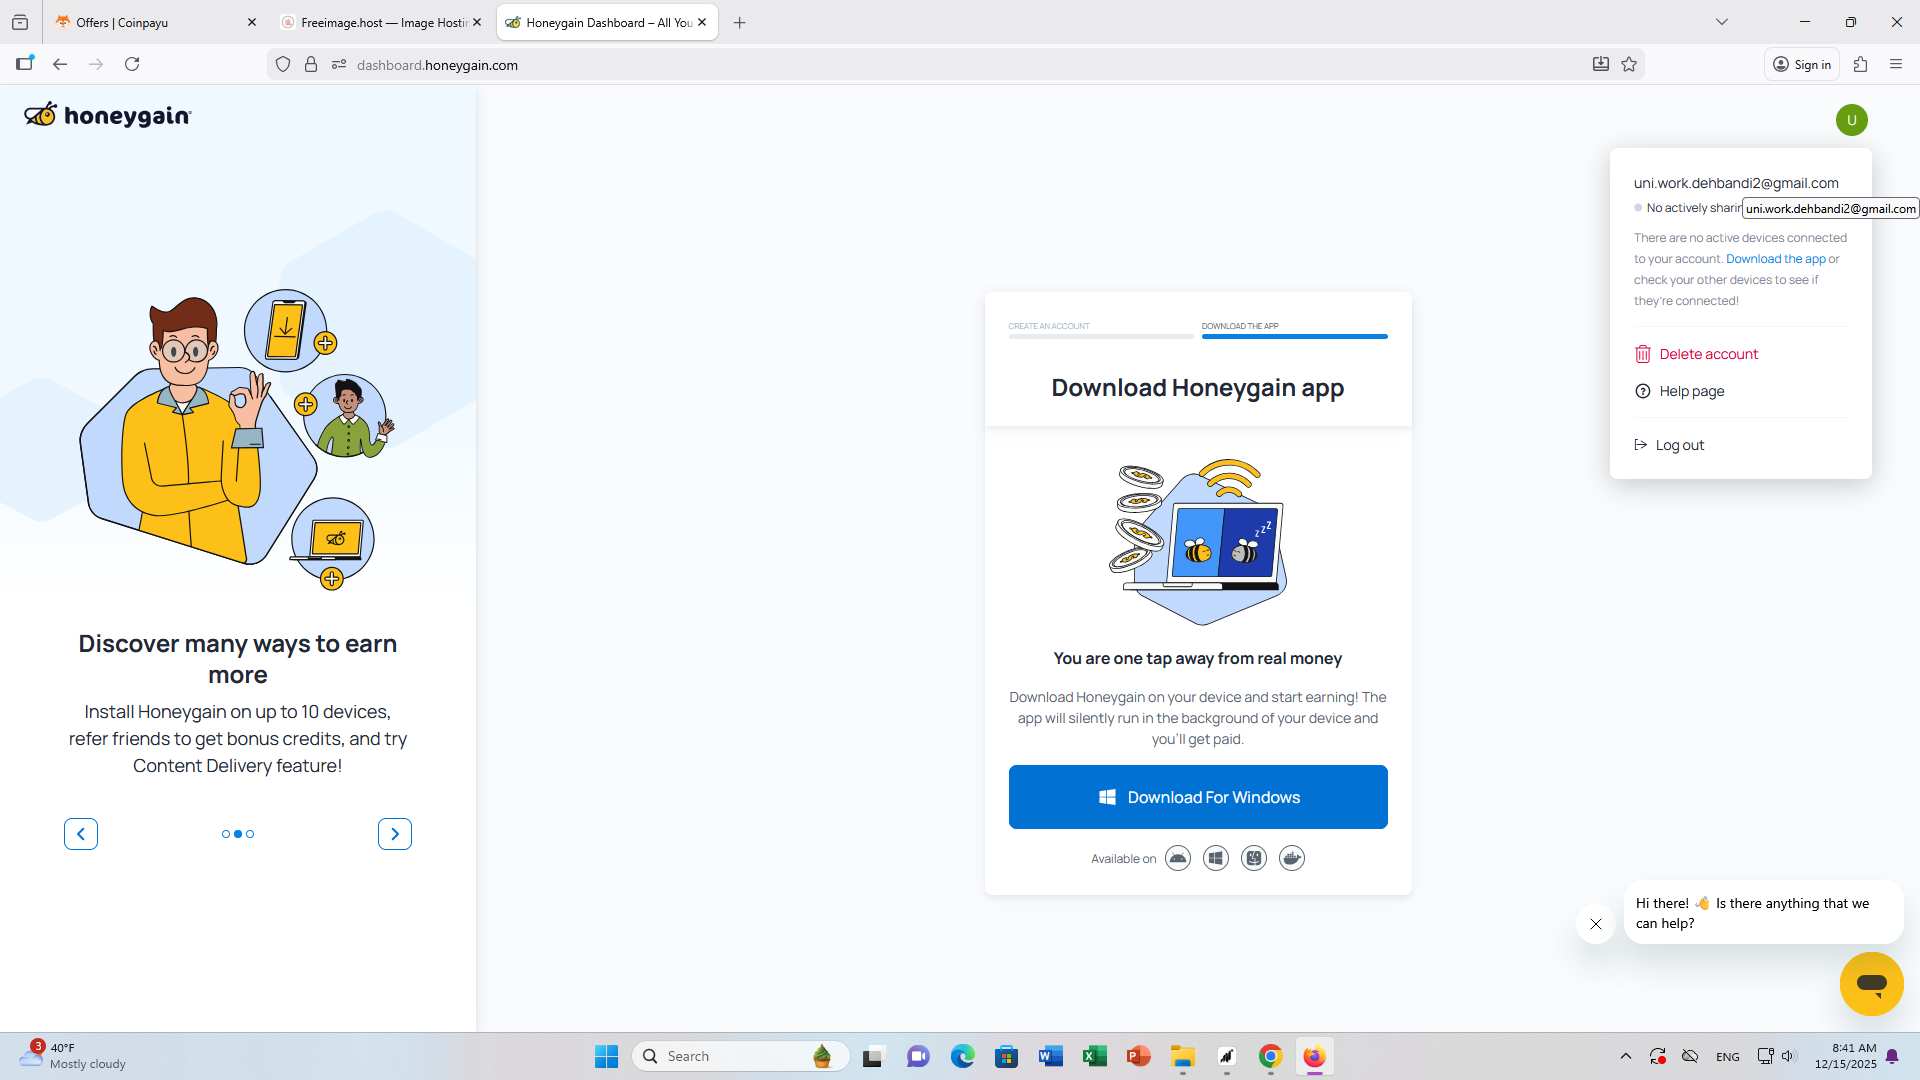
Task: Launch Word from the taskbar
Action: coord(1050,1056)
